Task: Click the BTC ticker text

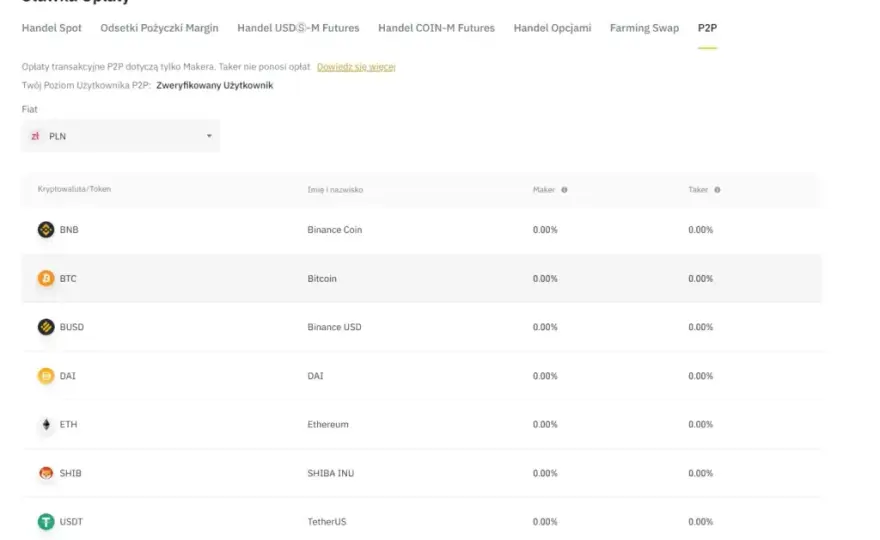Action: pos(68,278)
